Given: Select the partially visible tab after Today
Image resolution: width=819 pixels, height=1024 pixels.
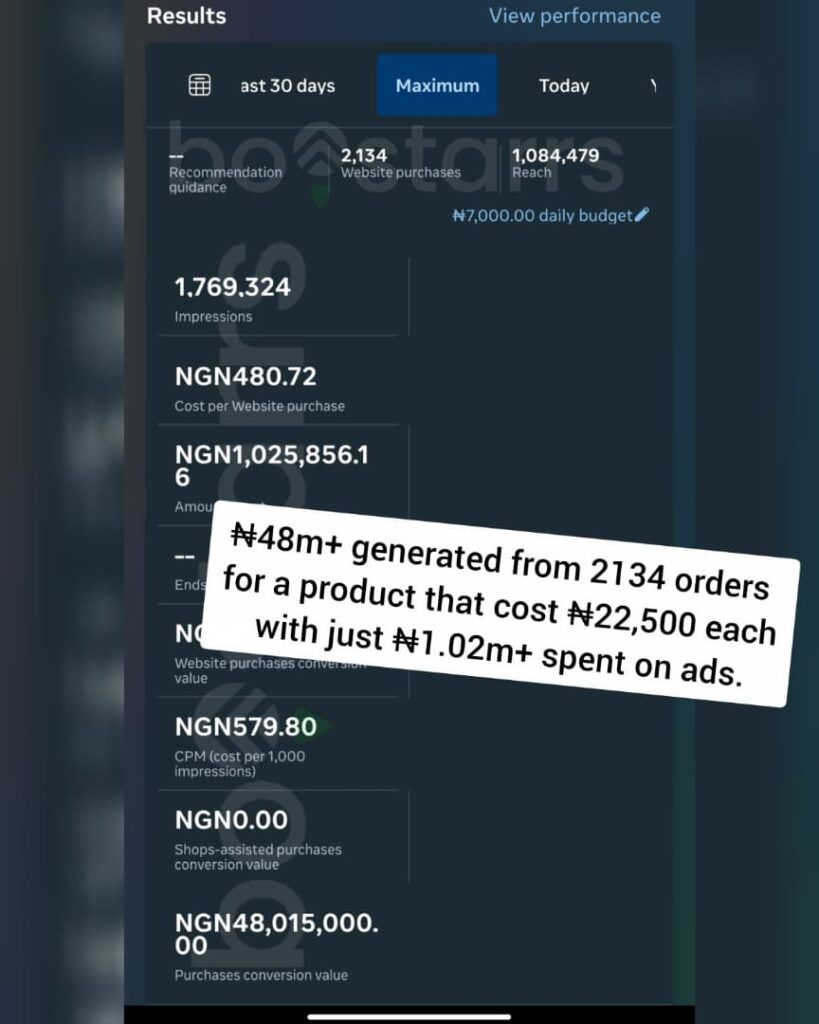Looking at the screenshot, I should pyautogui.click(x=653, y=86).
